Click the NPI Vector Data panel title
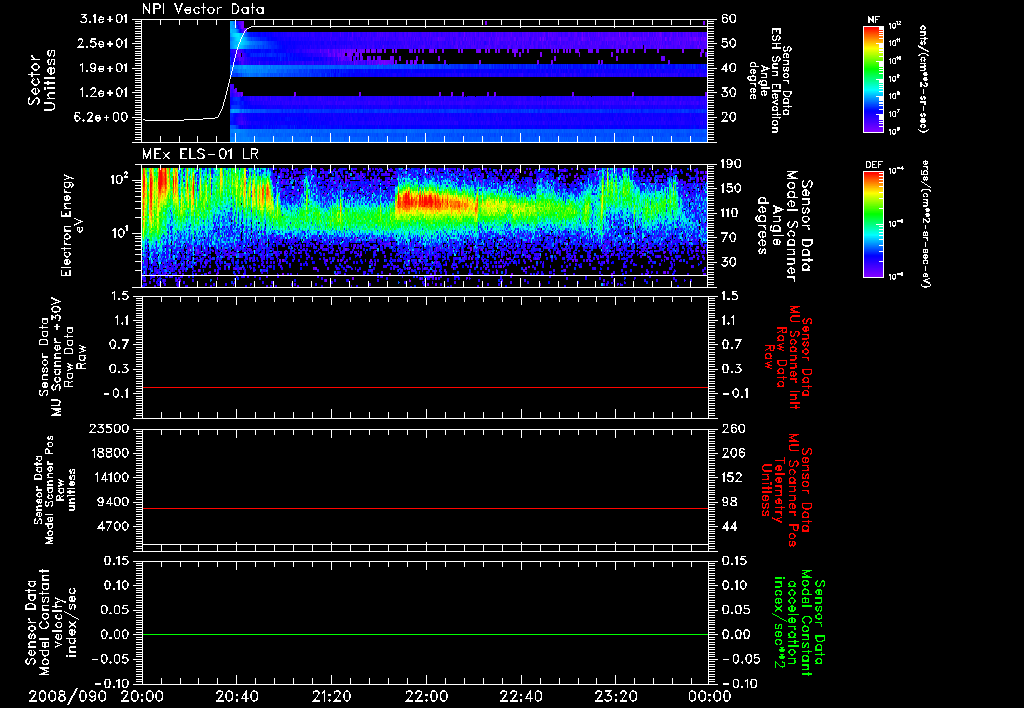The image size is (1024, 708). (203, 9)
